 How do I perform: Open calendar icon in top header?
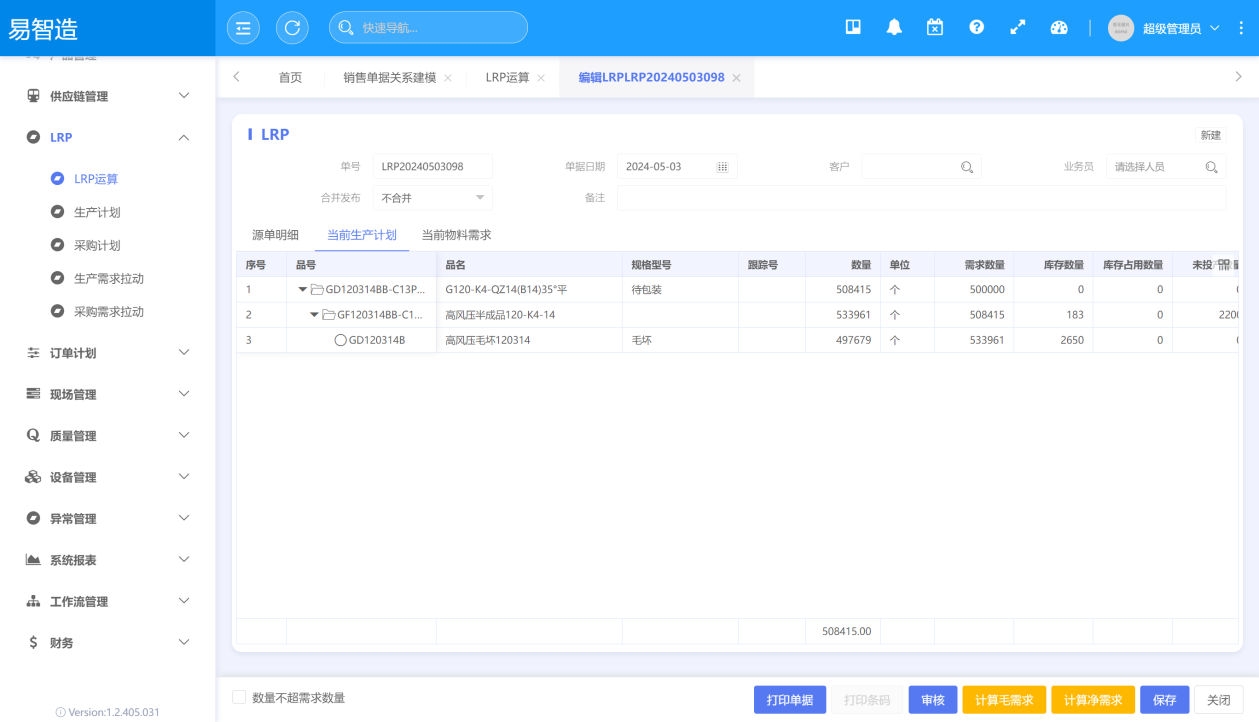(x=935, y=28)
